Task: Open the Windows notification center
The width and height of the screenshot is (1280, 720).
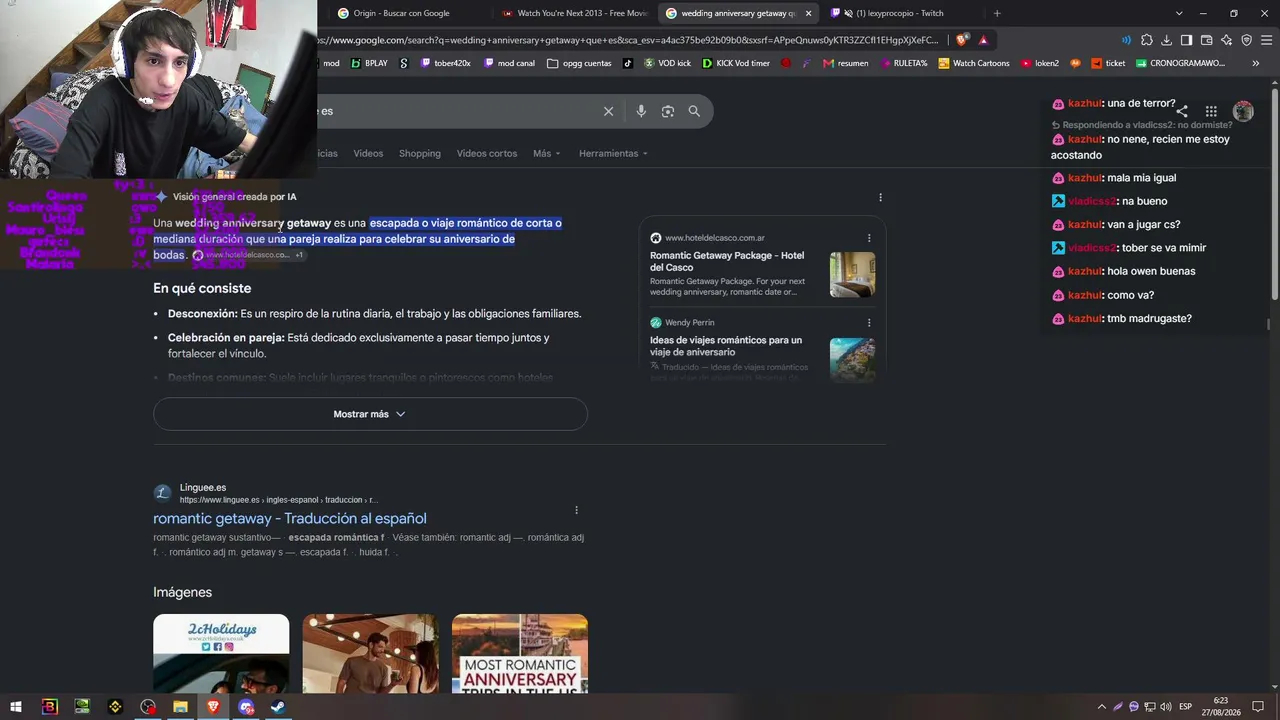Action: point(1258,707)
